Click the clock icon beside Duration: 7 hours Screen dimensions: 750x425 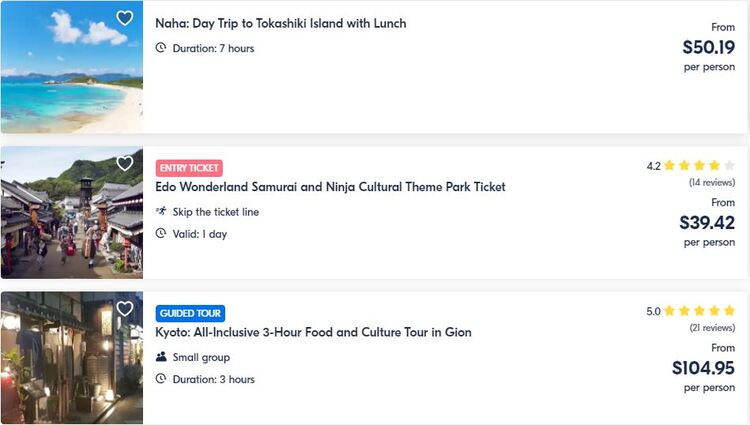161,48
